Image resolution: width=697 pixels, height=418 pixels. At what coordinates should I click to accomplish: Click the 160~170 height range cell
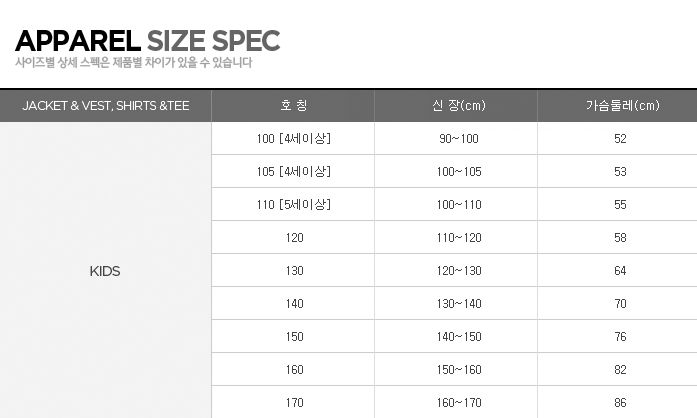click(x=459, y=403)
